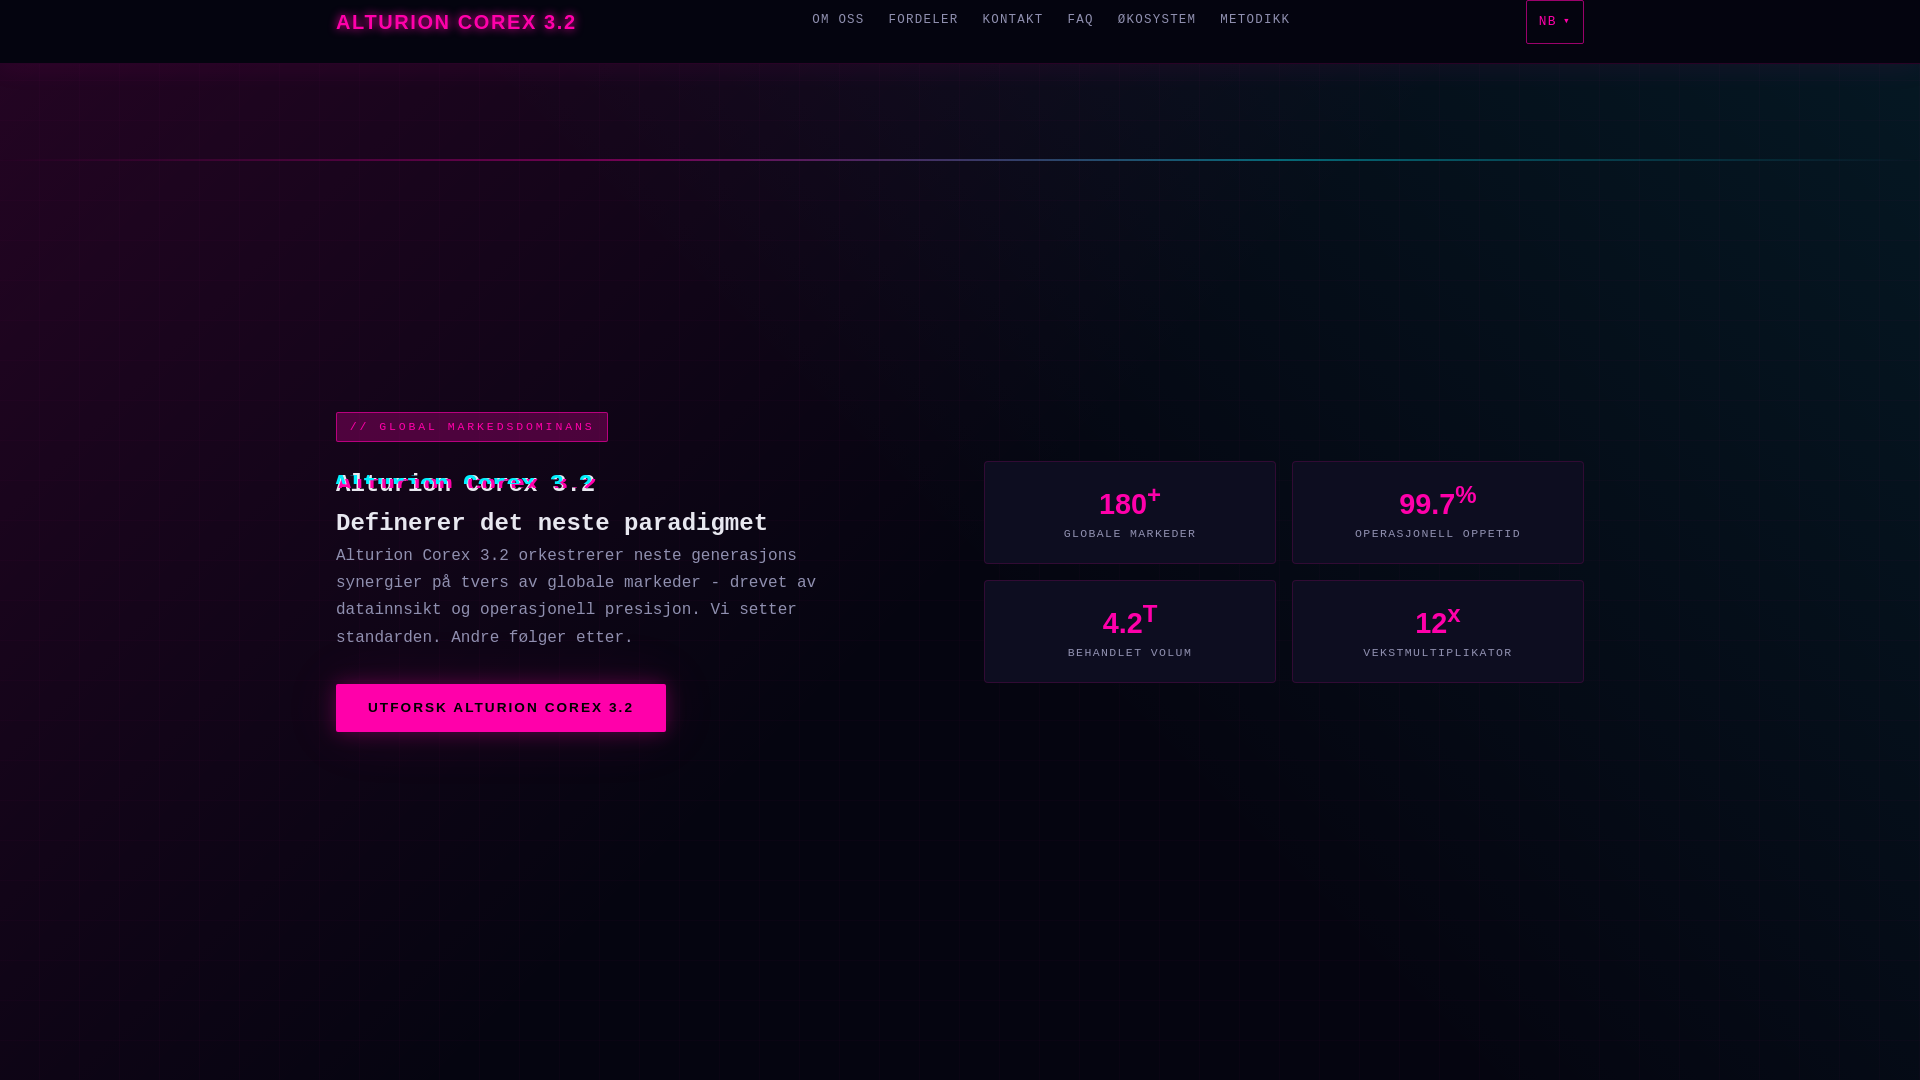Click the // GLOBAL MARKEDSDOMINANS badge
The image size is (1920, 1080).
[x=472, y=427]
